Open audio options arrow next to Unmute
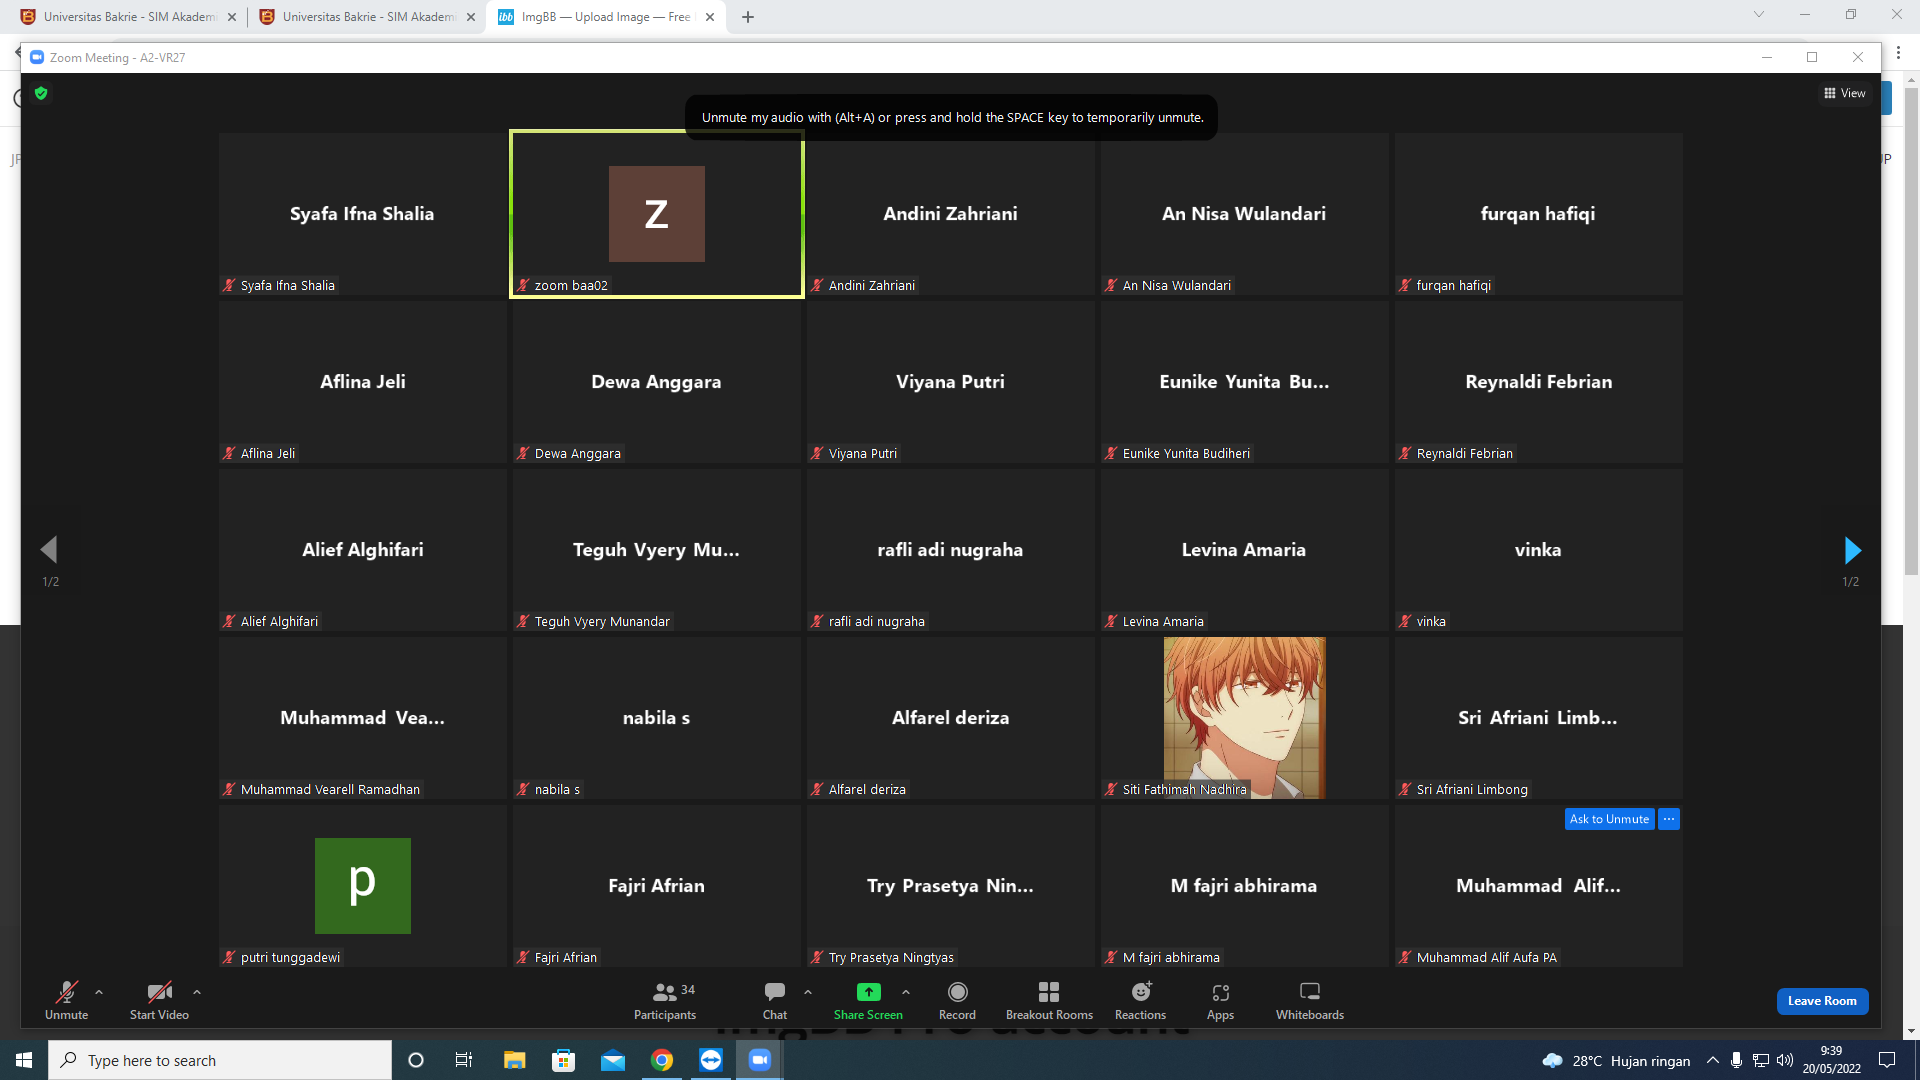The height and width of the screenshot is (1080, 1920). [x=99, y=992]
